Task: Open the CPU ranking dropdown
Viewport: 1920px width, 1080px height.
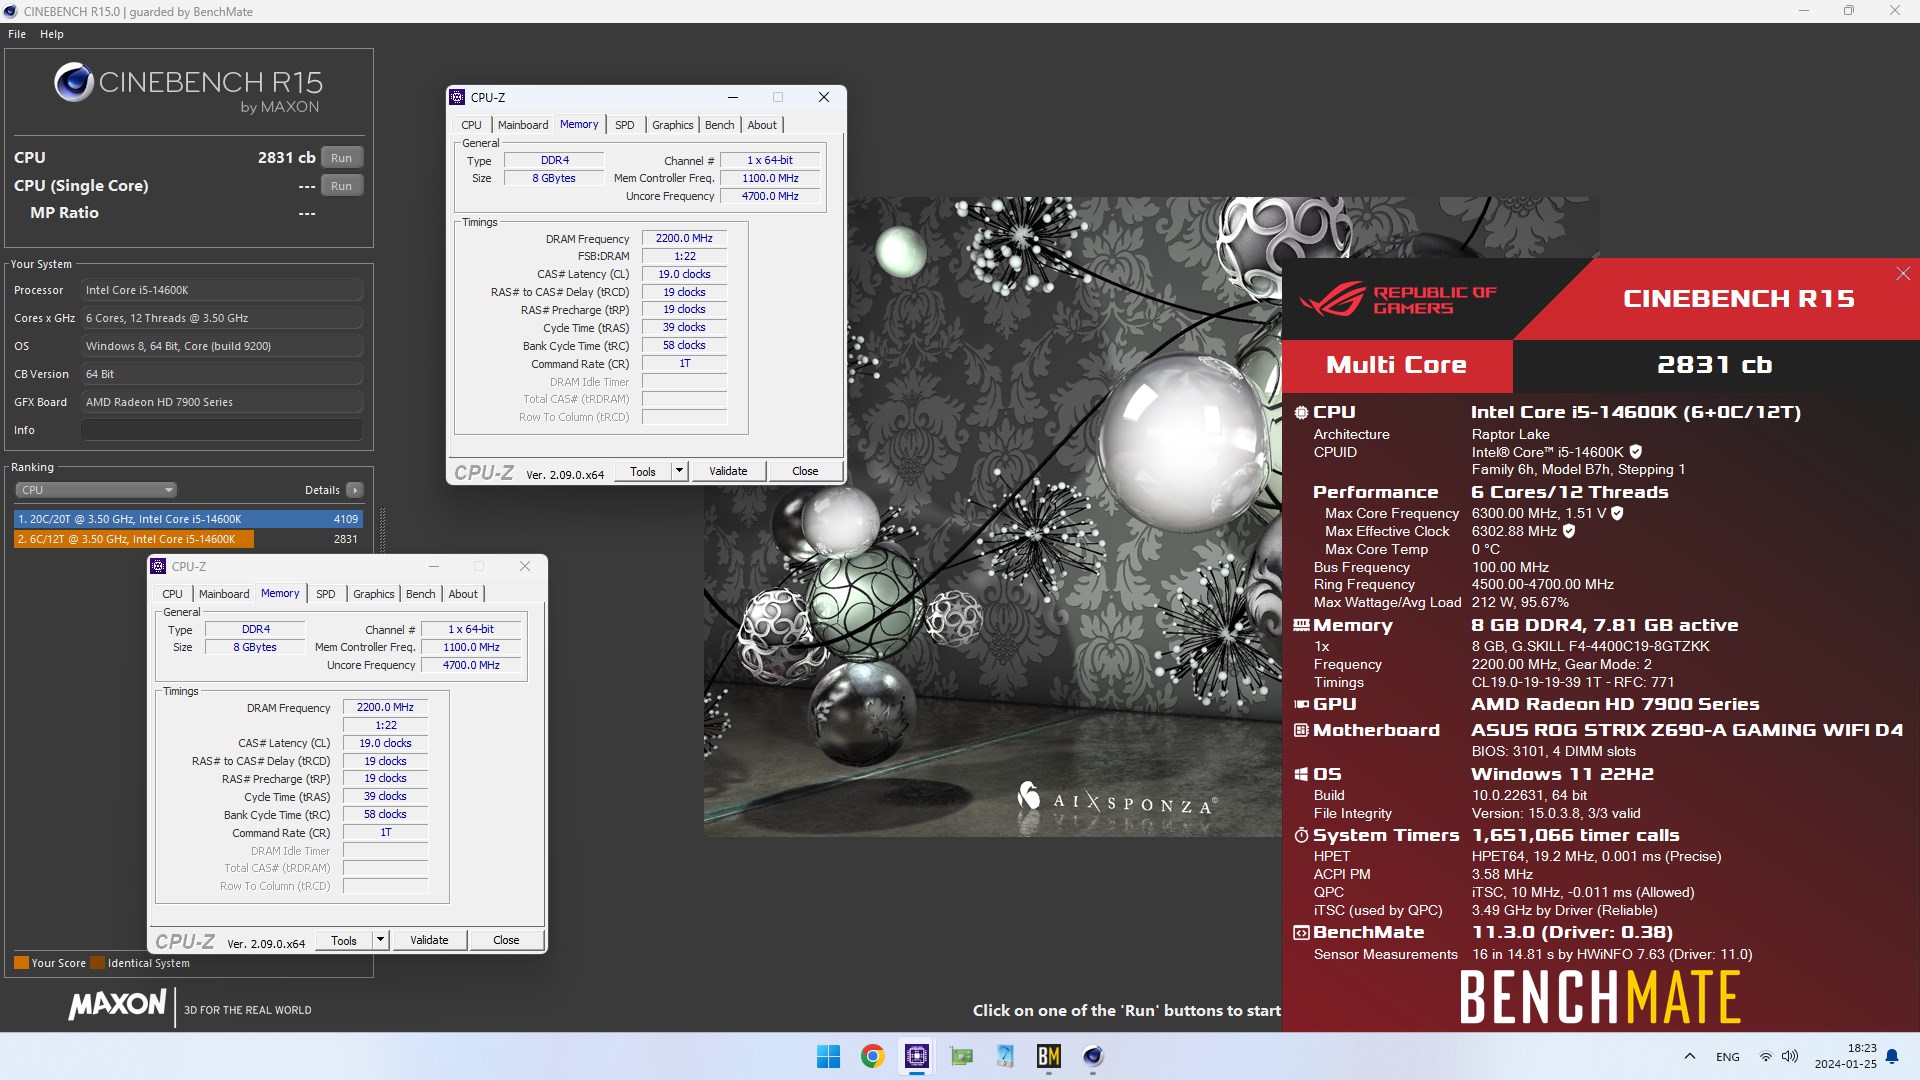Action: point(96,490)
